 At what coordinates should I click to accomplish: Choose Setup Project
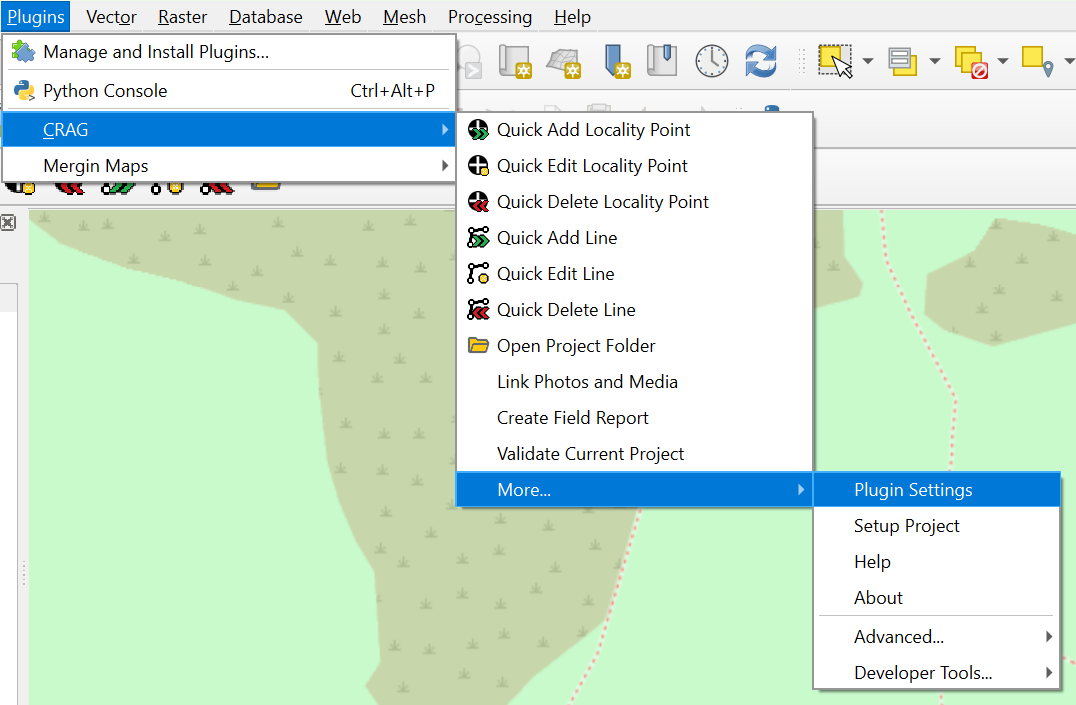937,526
